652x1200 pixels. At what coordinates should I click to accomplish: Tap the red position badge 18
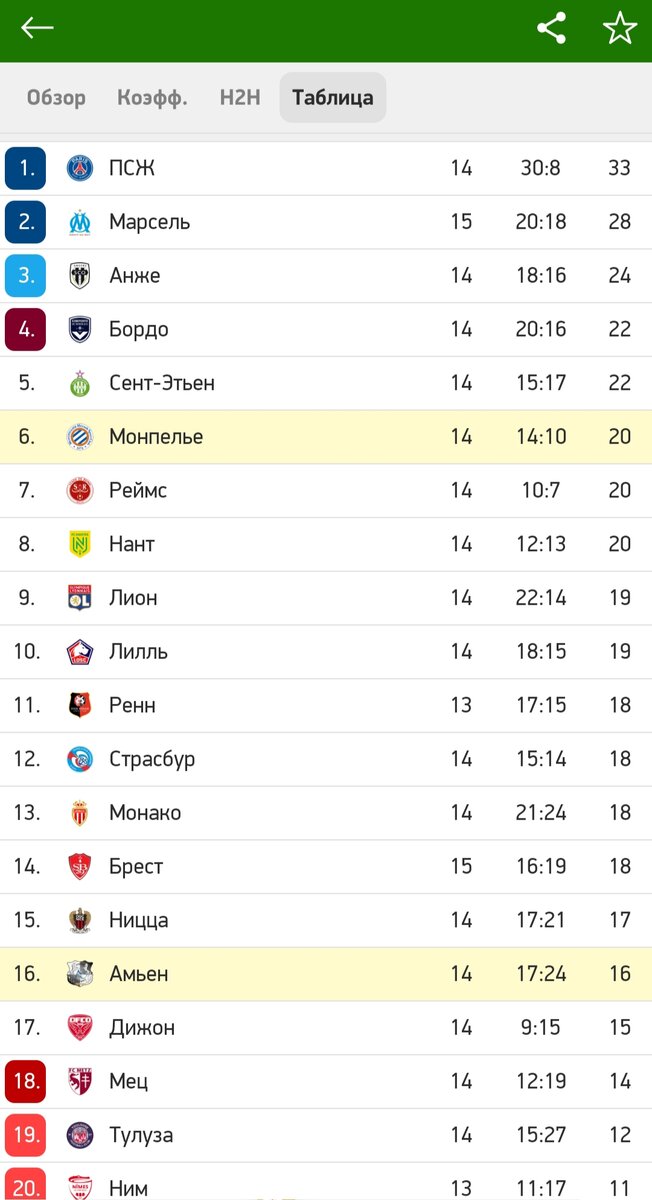(x=26, y=1081)
